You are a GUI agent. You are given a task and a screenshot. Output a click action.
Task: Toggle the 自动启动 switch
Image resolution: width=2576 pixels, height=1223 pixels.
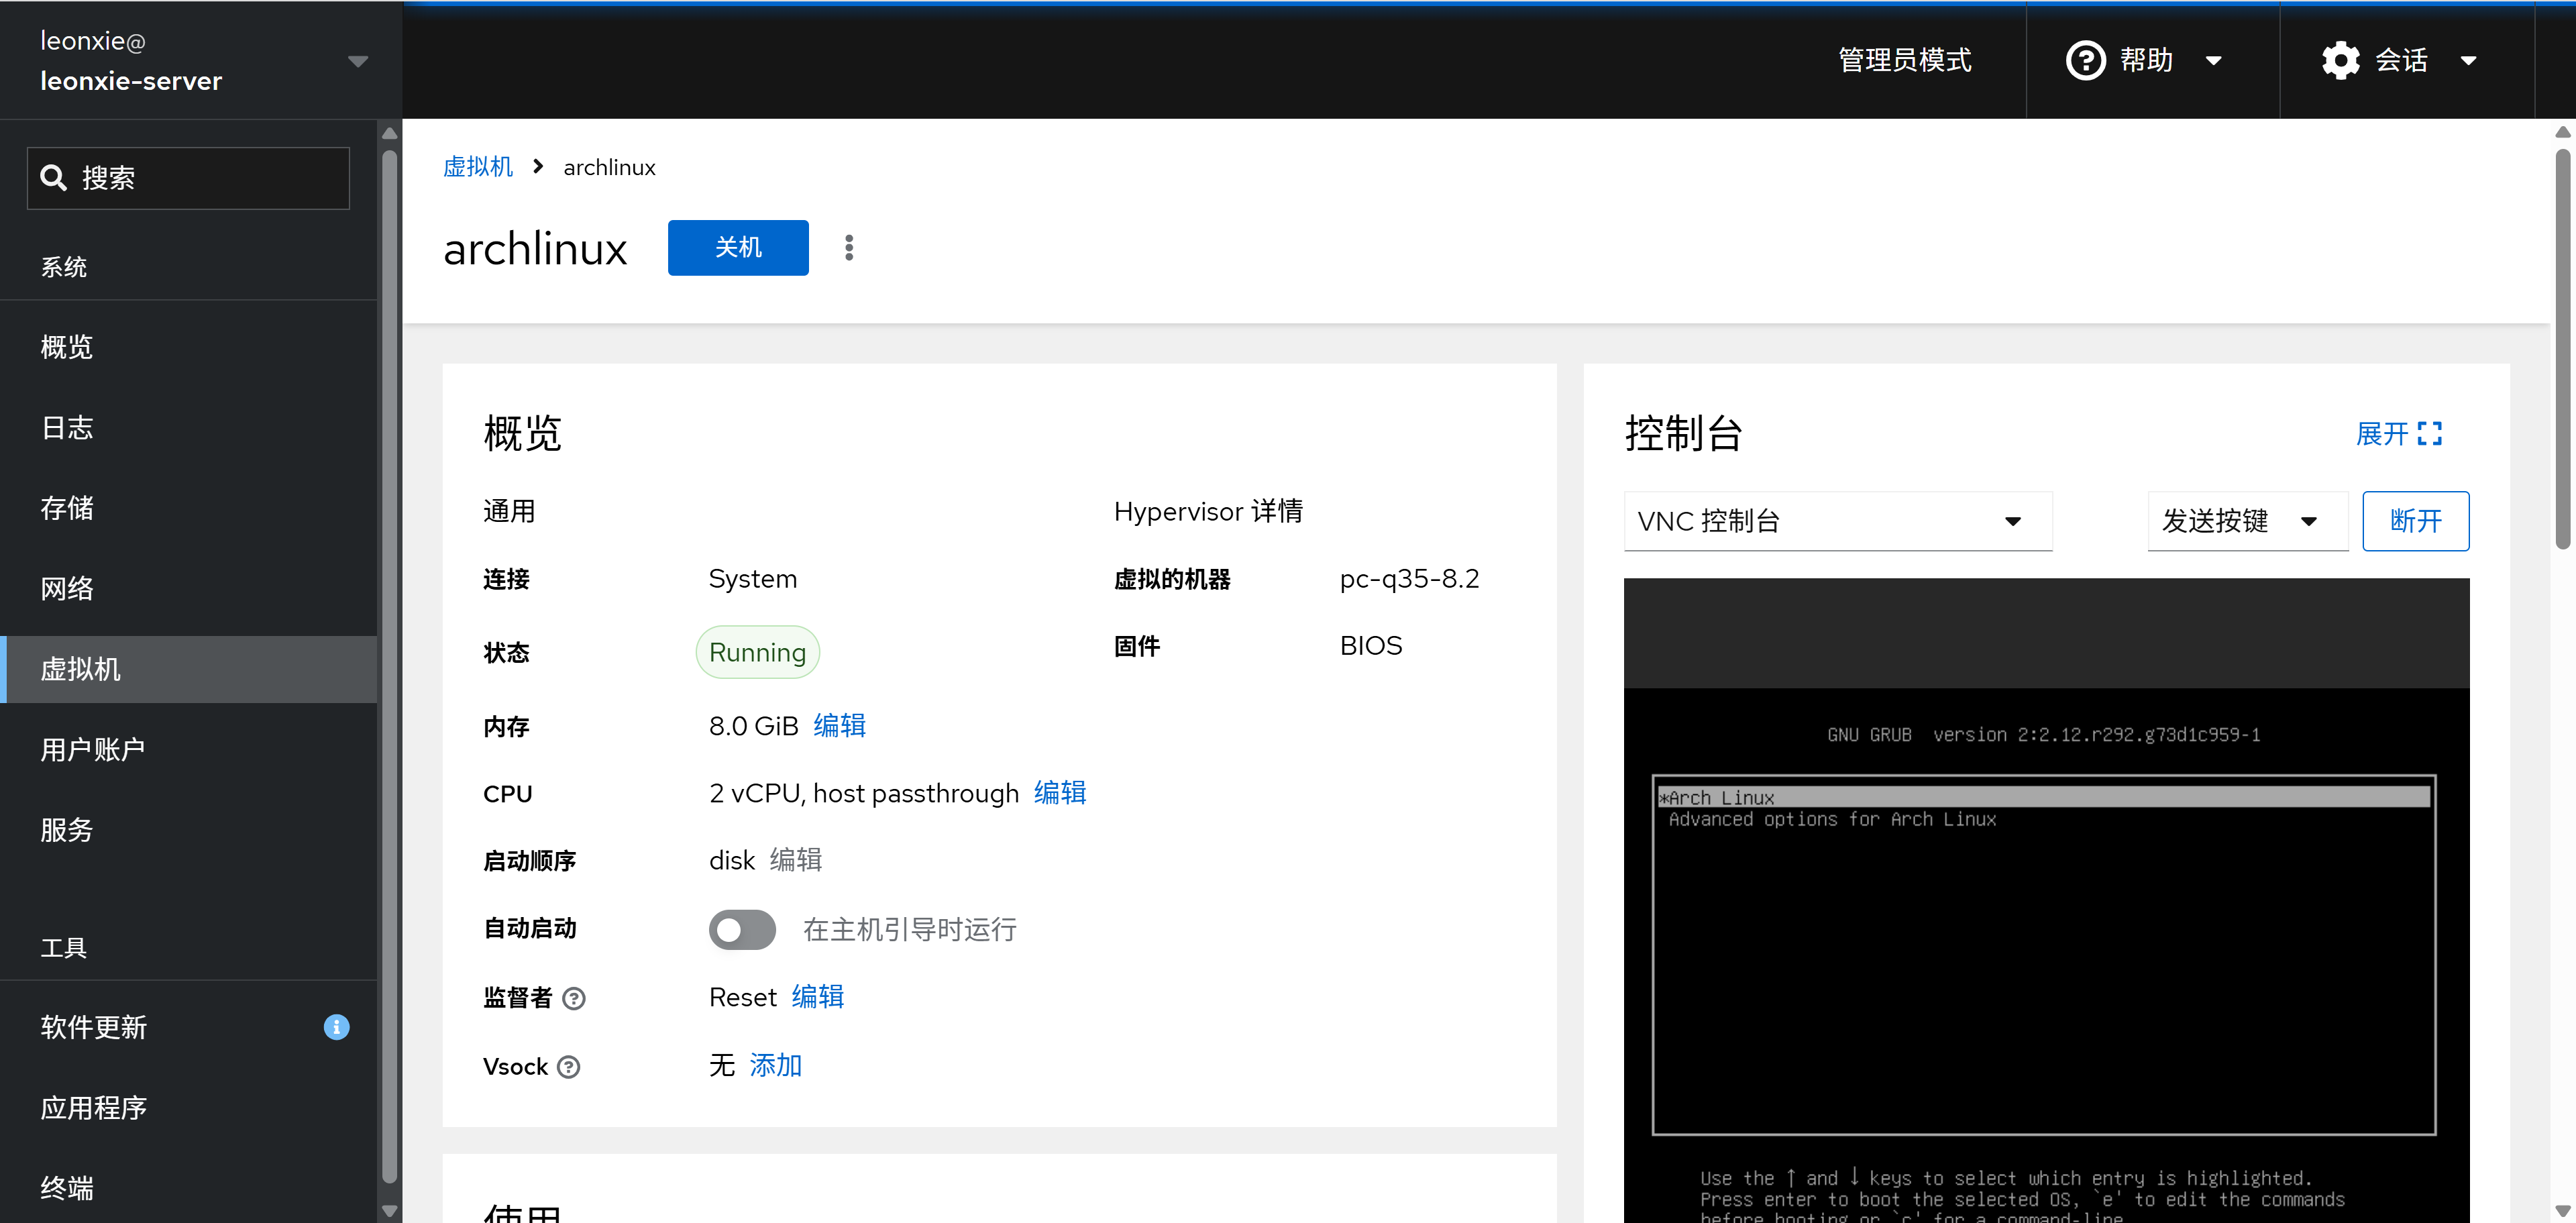click(742, 930)
